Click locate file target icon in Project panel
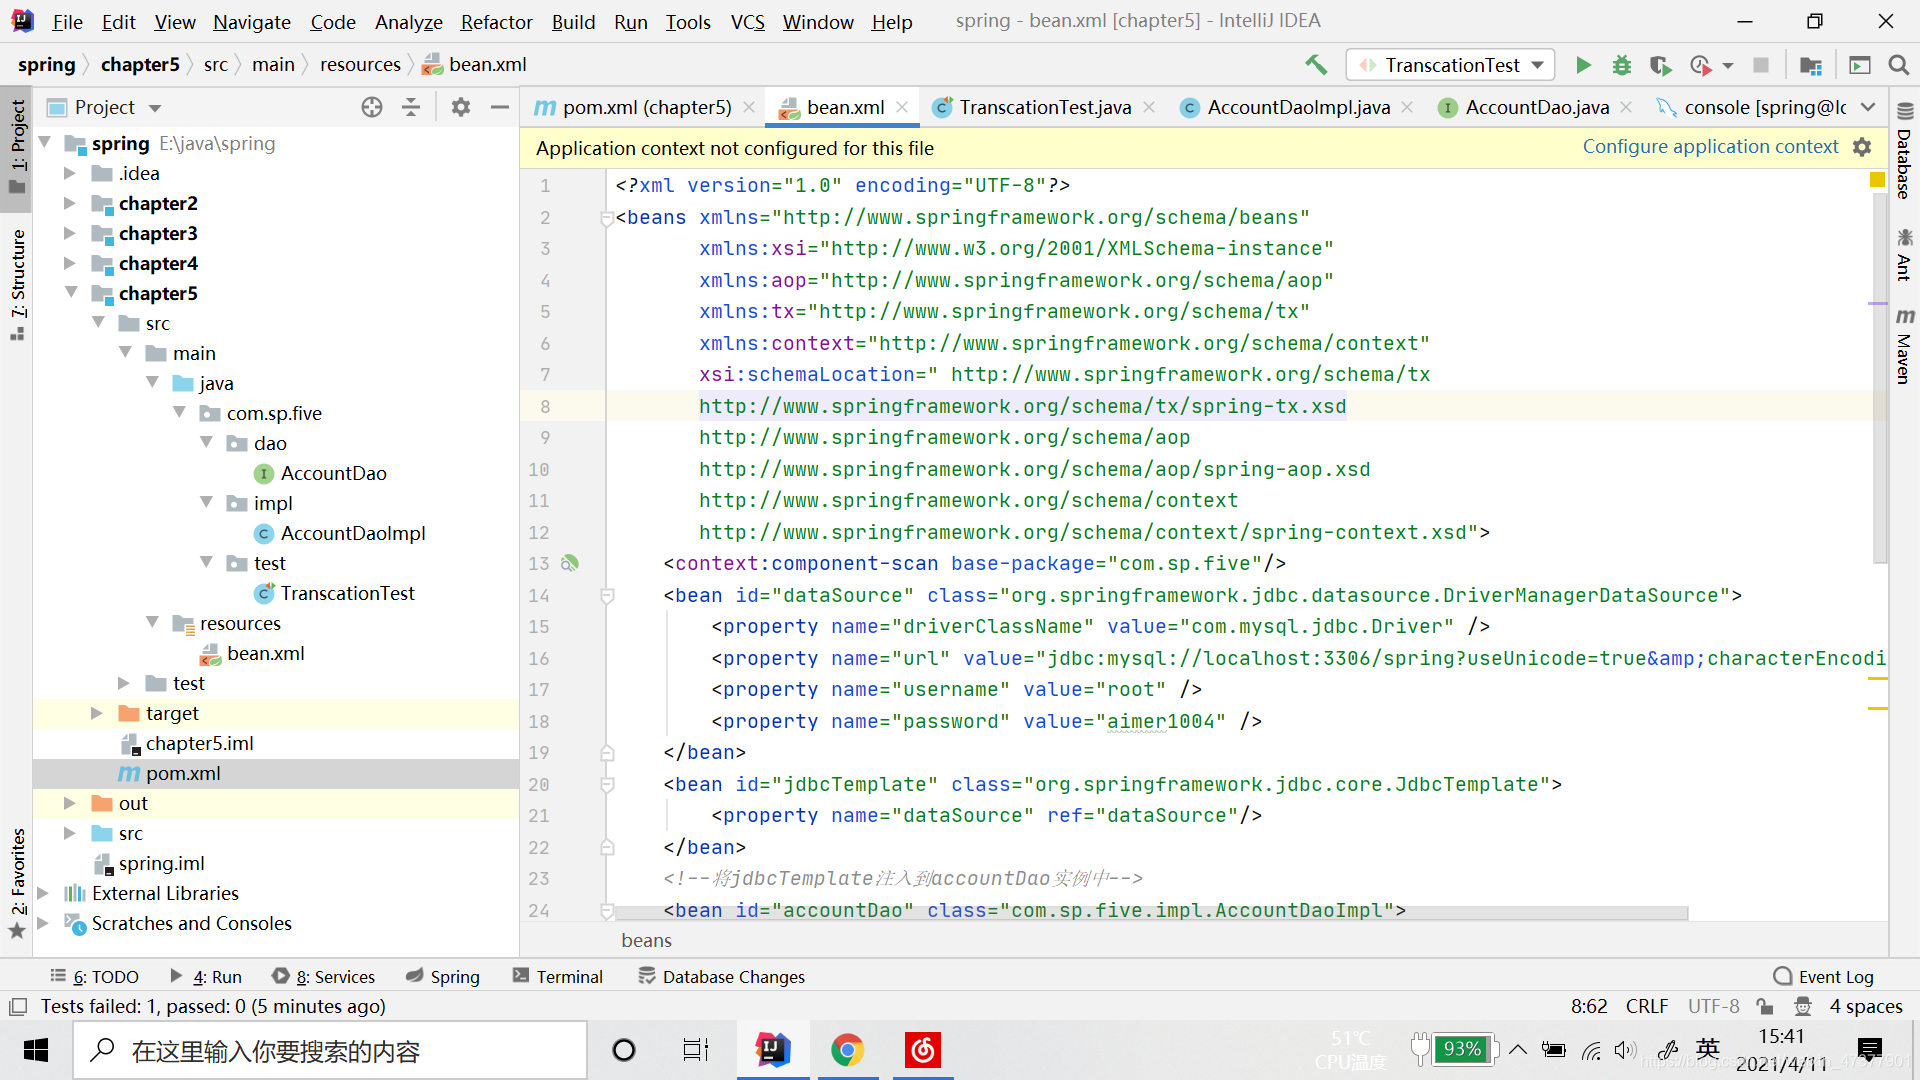The width and height of the screenshot is (1920, 1080). [372, 107]
